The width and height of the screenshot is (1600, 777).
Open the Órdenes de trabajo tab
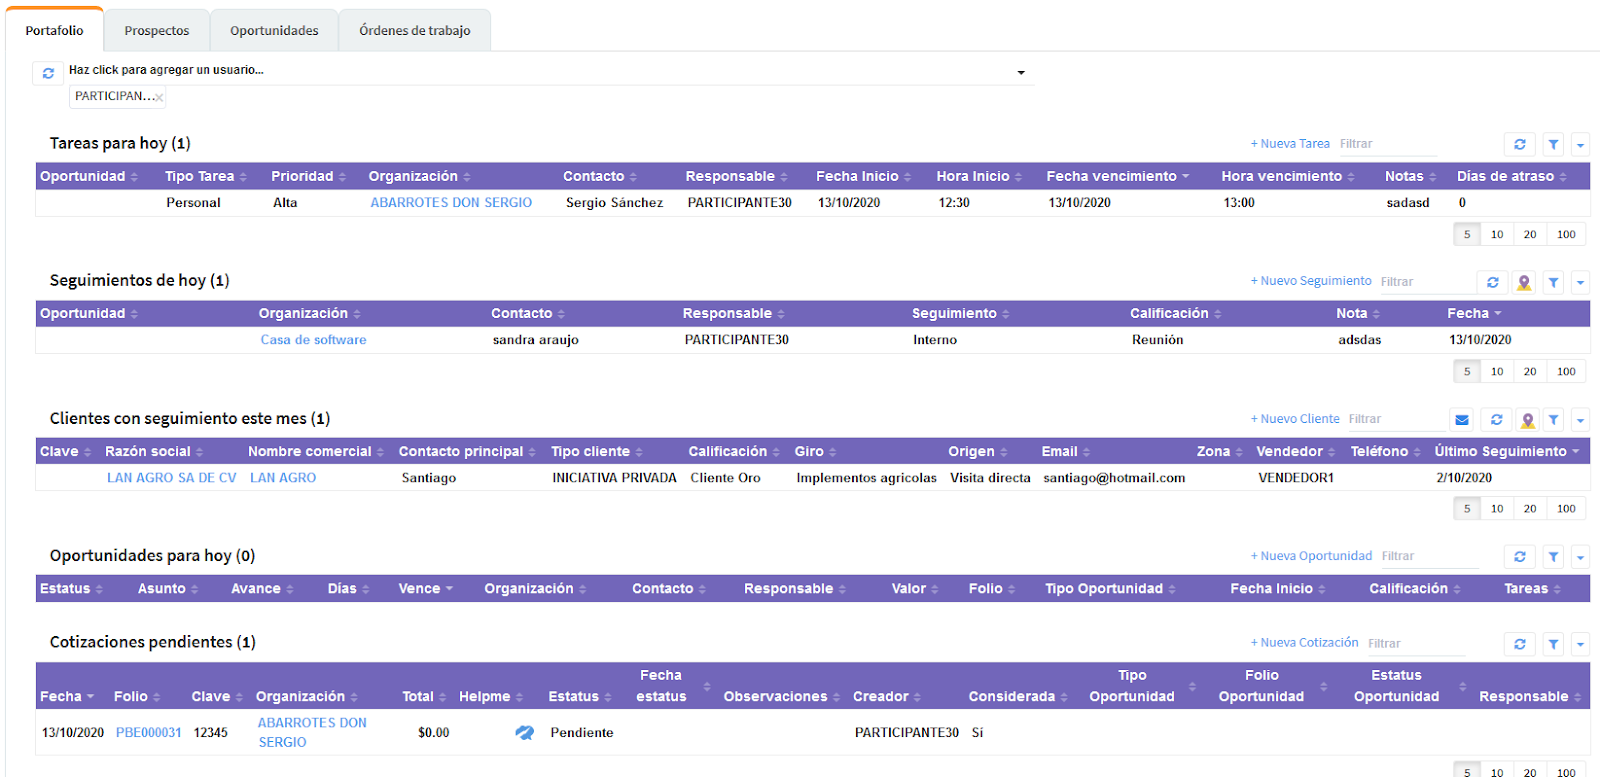click(414, 31)
